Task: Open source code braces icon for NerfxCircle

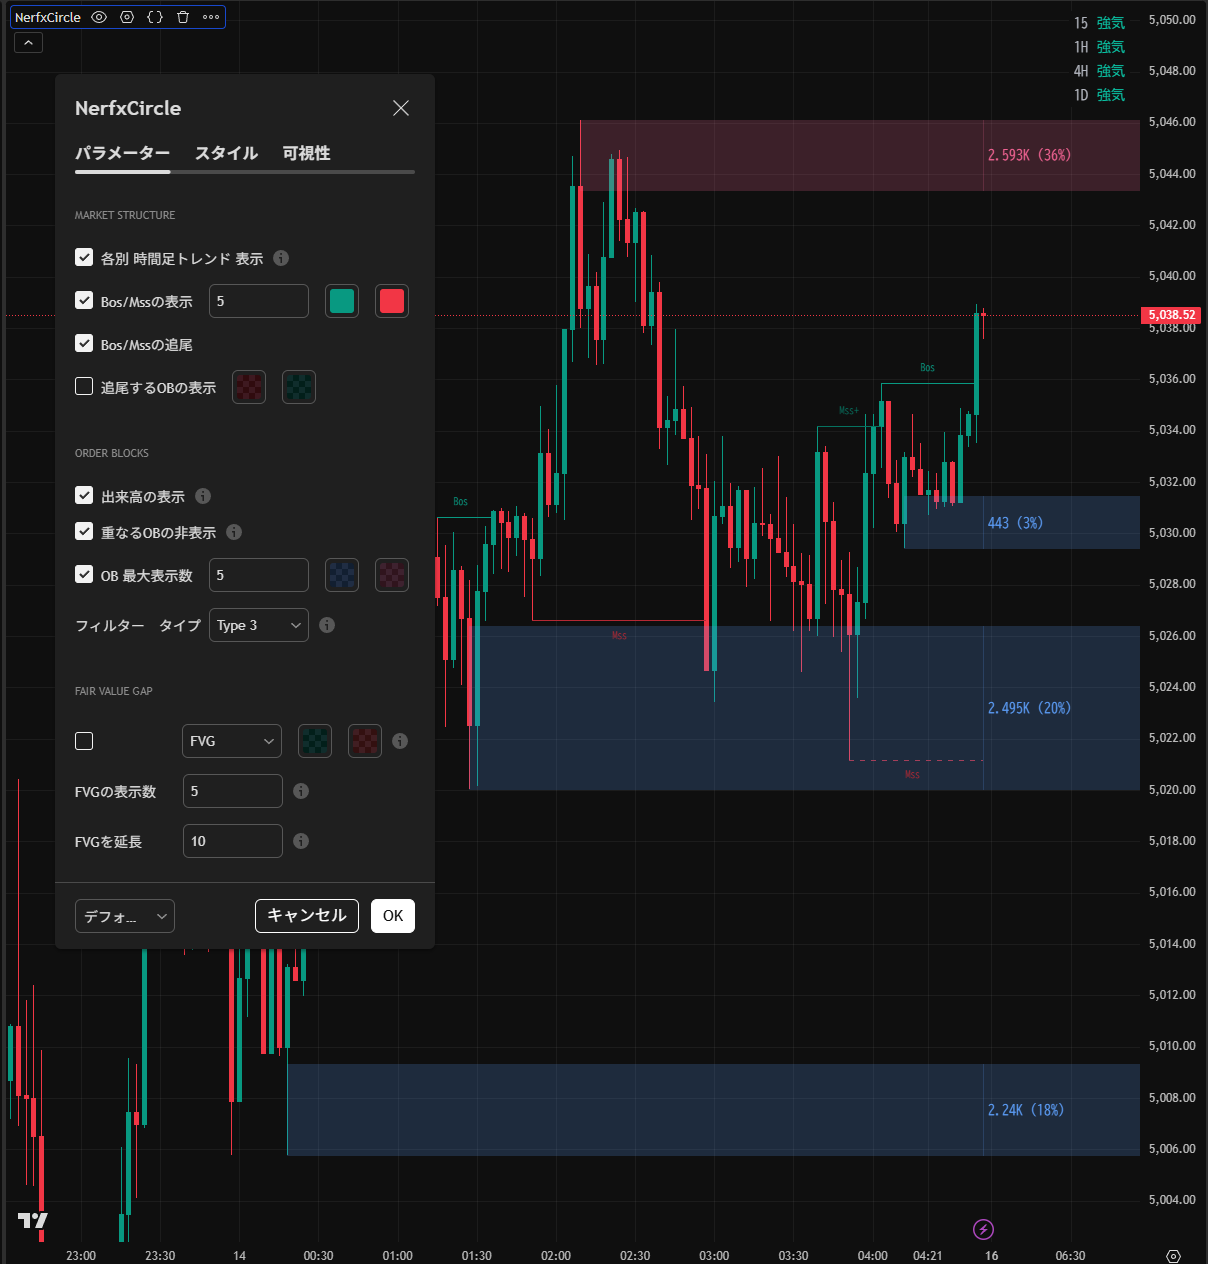Action: coord(155,17)
